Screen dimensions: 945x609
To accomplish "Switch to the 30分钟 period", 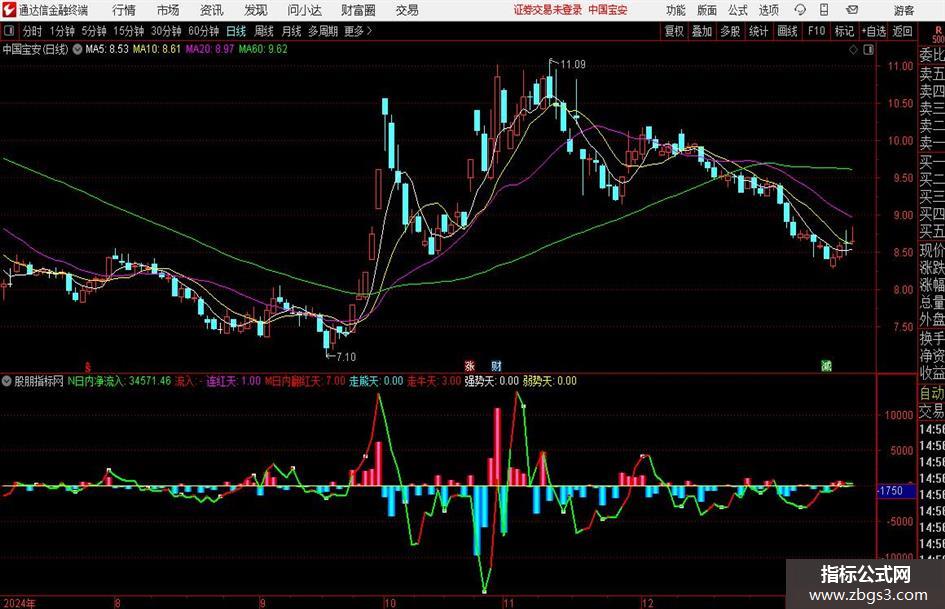I will click(166, 31).
